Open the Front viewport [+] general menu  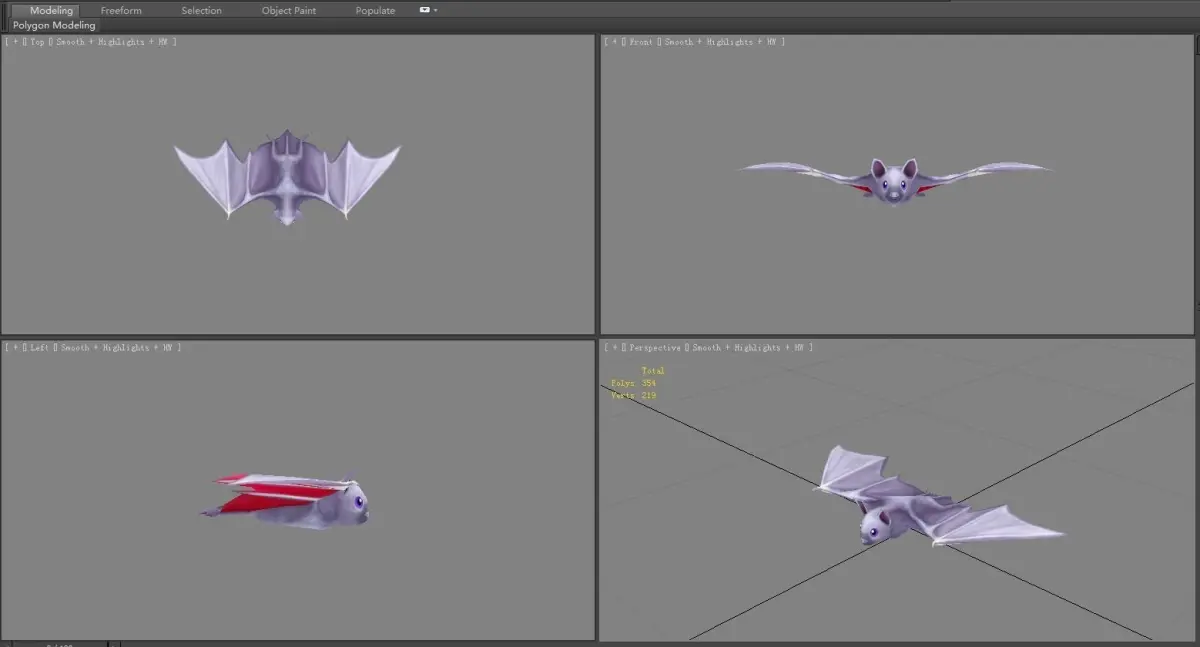(616, 42)
